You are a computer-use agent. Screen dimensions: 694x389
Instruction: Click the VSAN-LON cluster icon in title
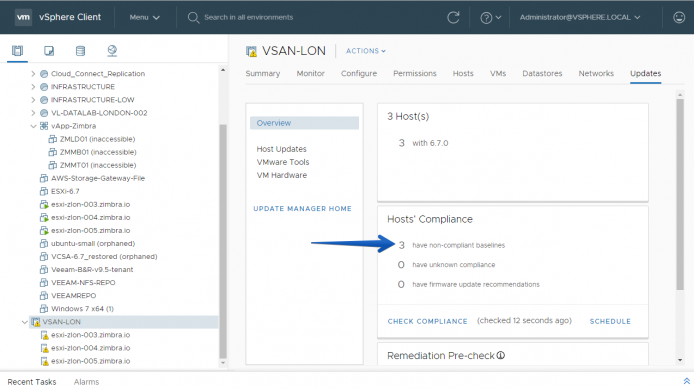(251, 51)
